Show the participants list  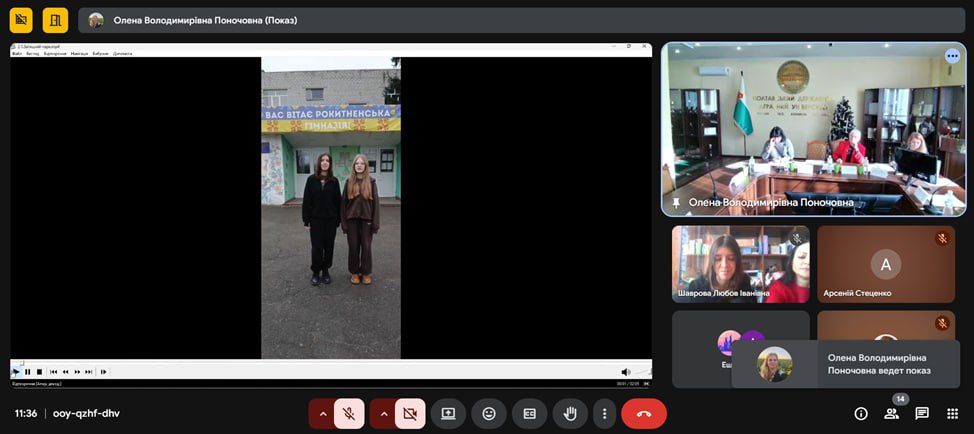pyautogui.click(x=891, y=413)
